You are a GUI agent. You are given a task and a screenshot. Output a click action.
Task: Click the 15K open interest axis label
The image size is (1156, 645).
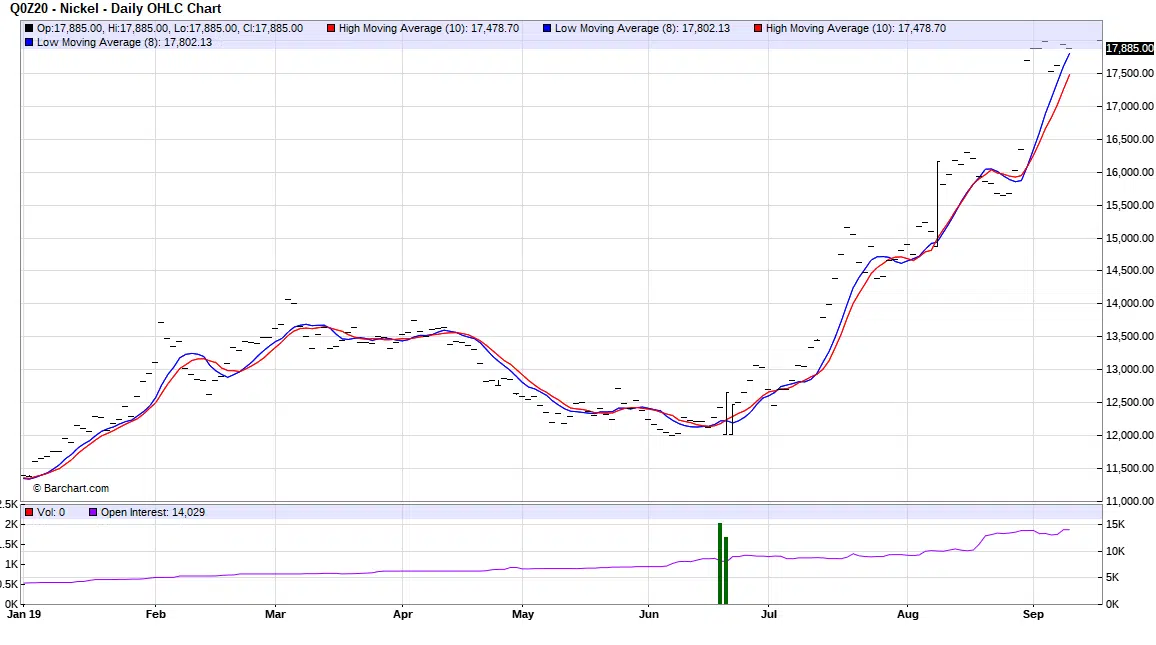[1115, 525]
